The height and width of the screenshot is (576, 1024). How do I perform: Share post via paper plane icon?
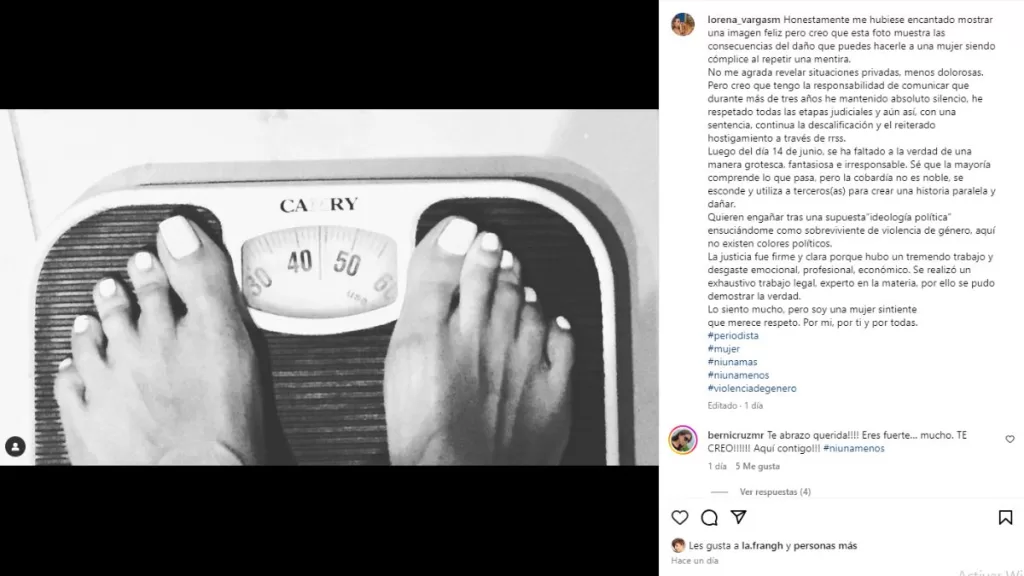click(739, 517)
